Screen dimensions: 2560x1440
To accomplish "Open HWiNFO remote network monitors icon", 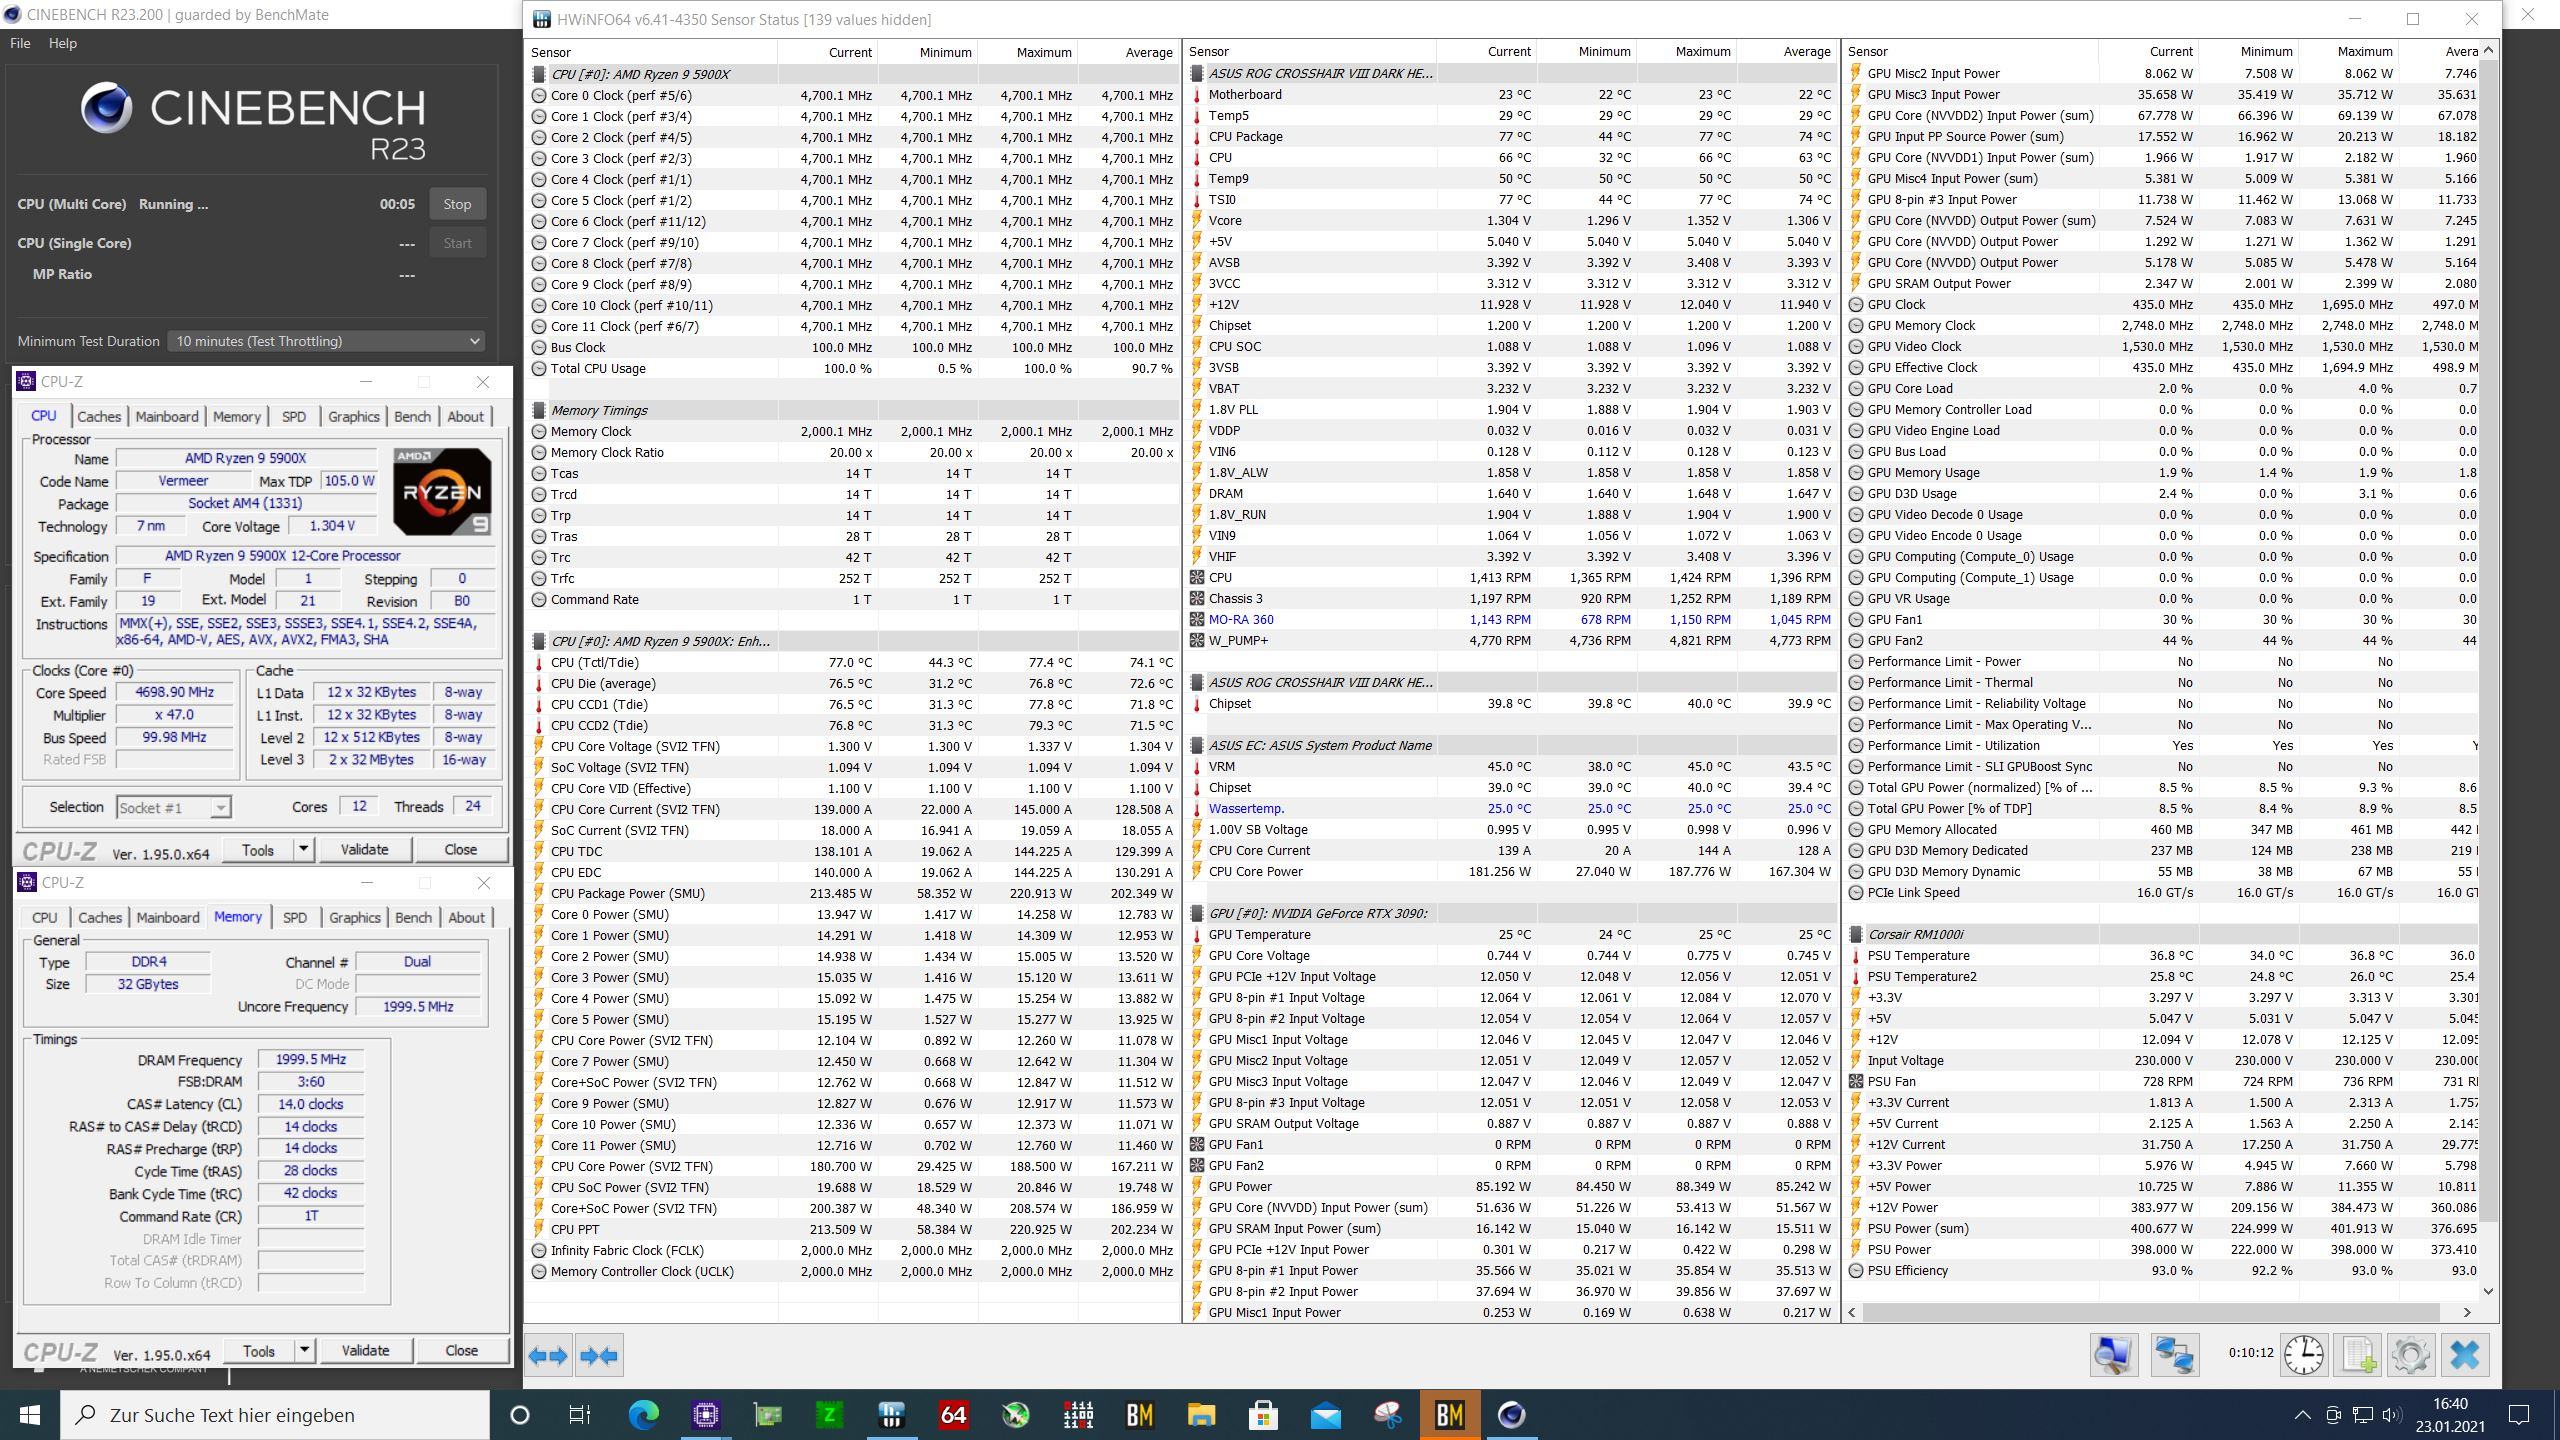I will click(x=2174, y=1356).
